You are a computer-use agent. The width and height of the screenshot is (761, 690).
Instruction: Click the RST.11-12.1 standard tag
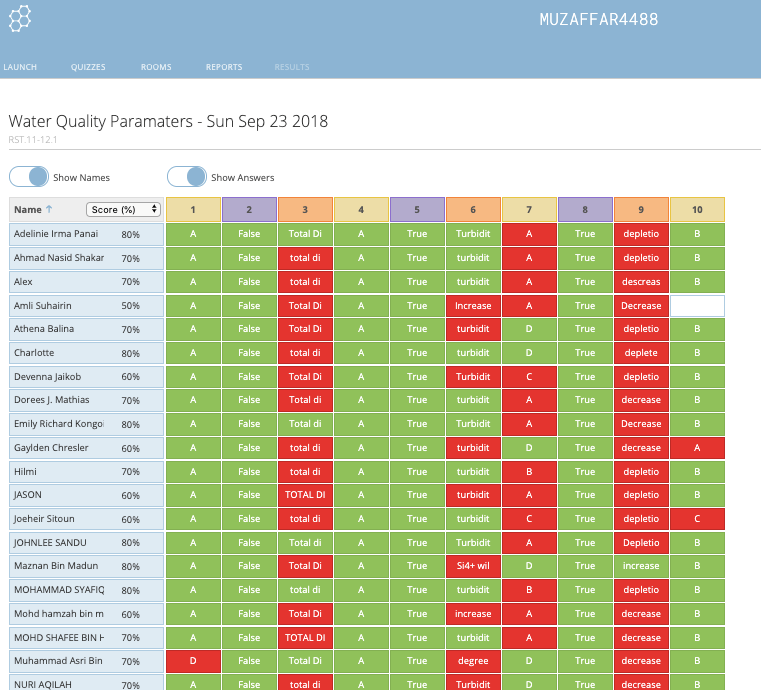30,141
